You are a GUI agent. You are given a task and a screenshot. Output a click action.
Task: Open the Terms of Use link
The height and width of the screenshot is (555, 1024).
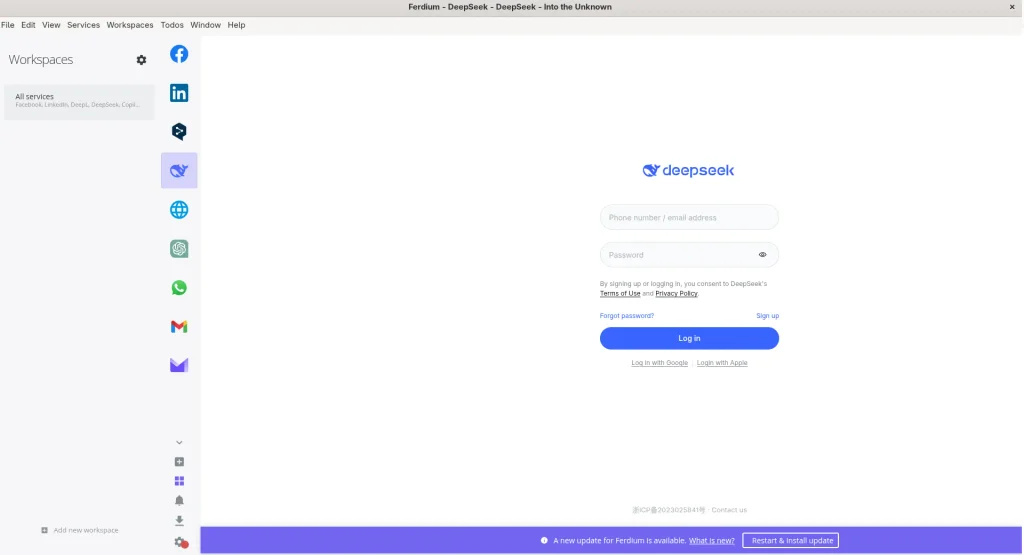[620, 294]
